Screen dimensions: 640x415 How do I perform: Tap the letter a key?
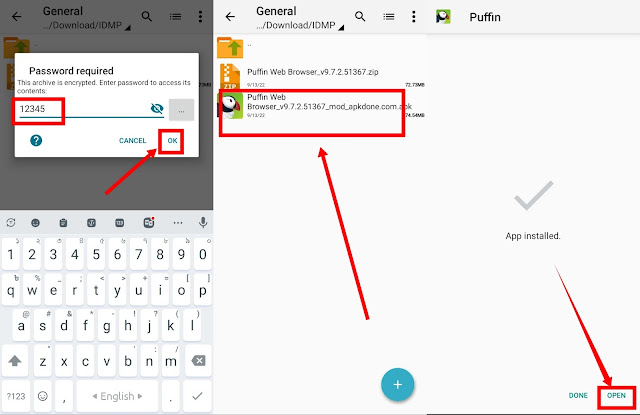(21, 326)
